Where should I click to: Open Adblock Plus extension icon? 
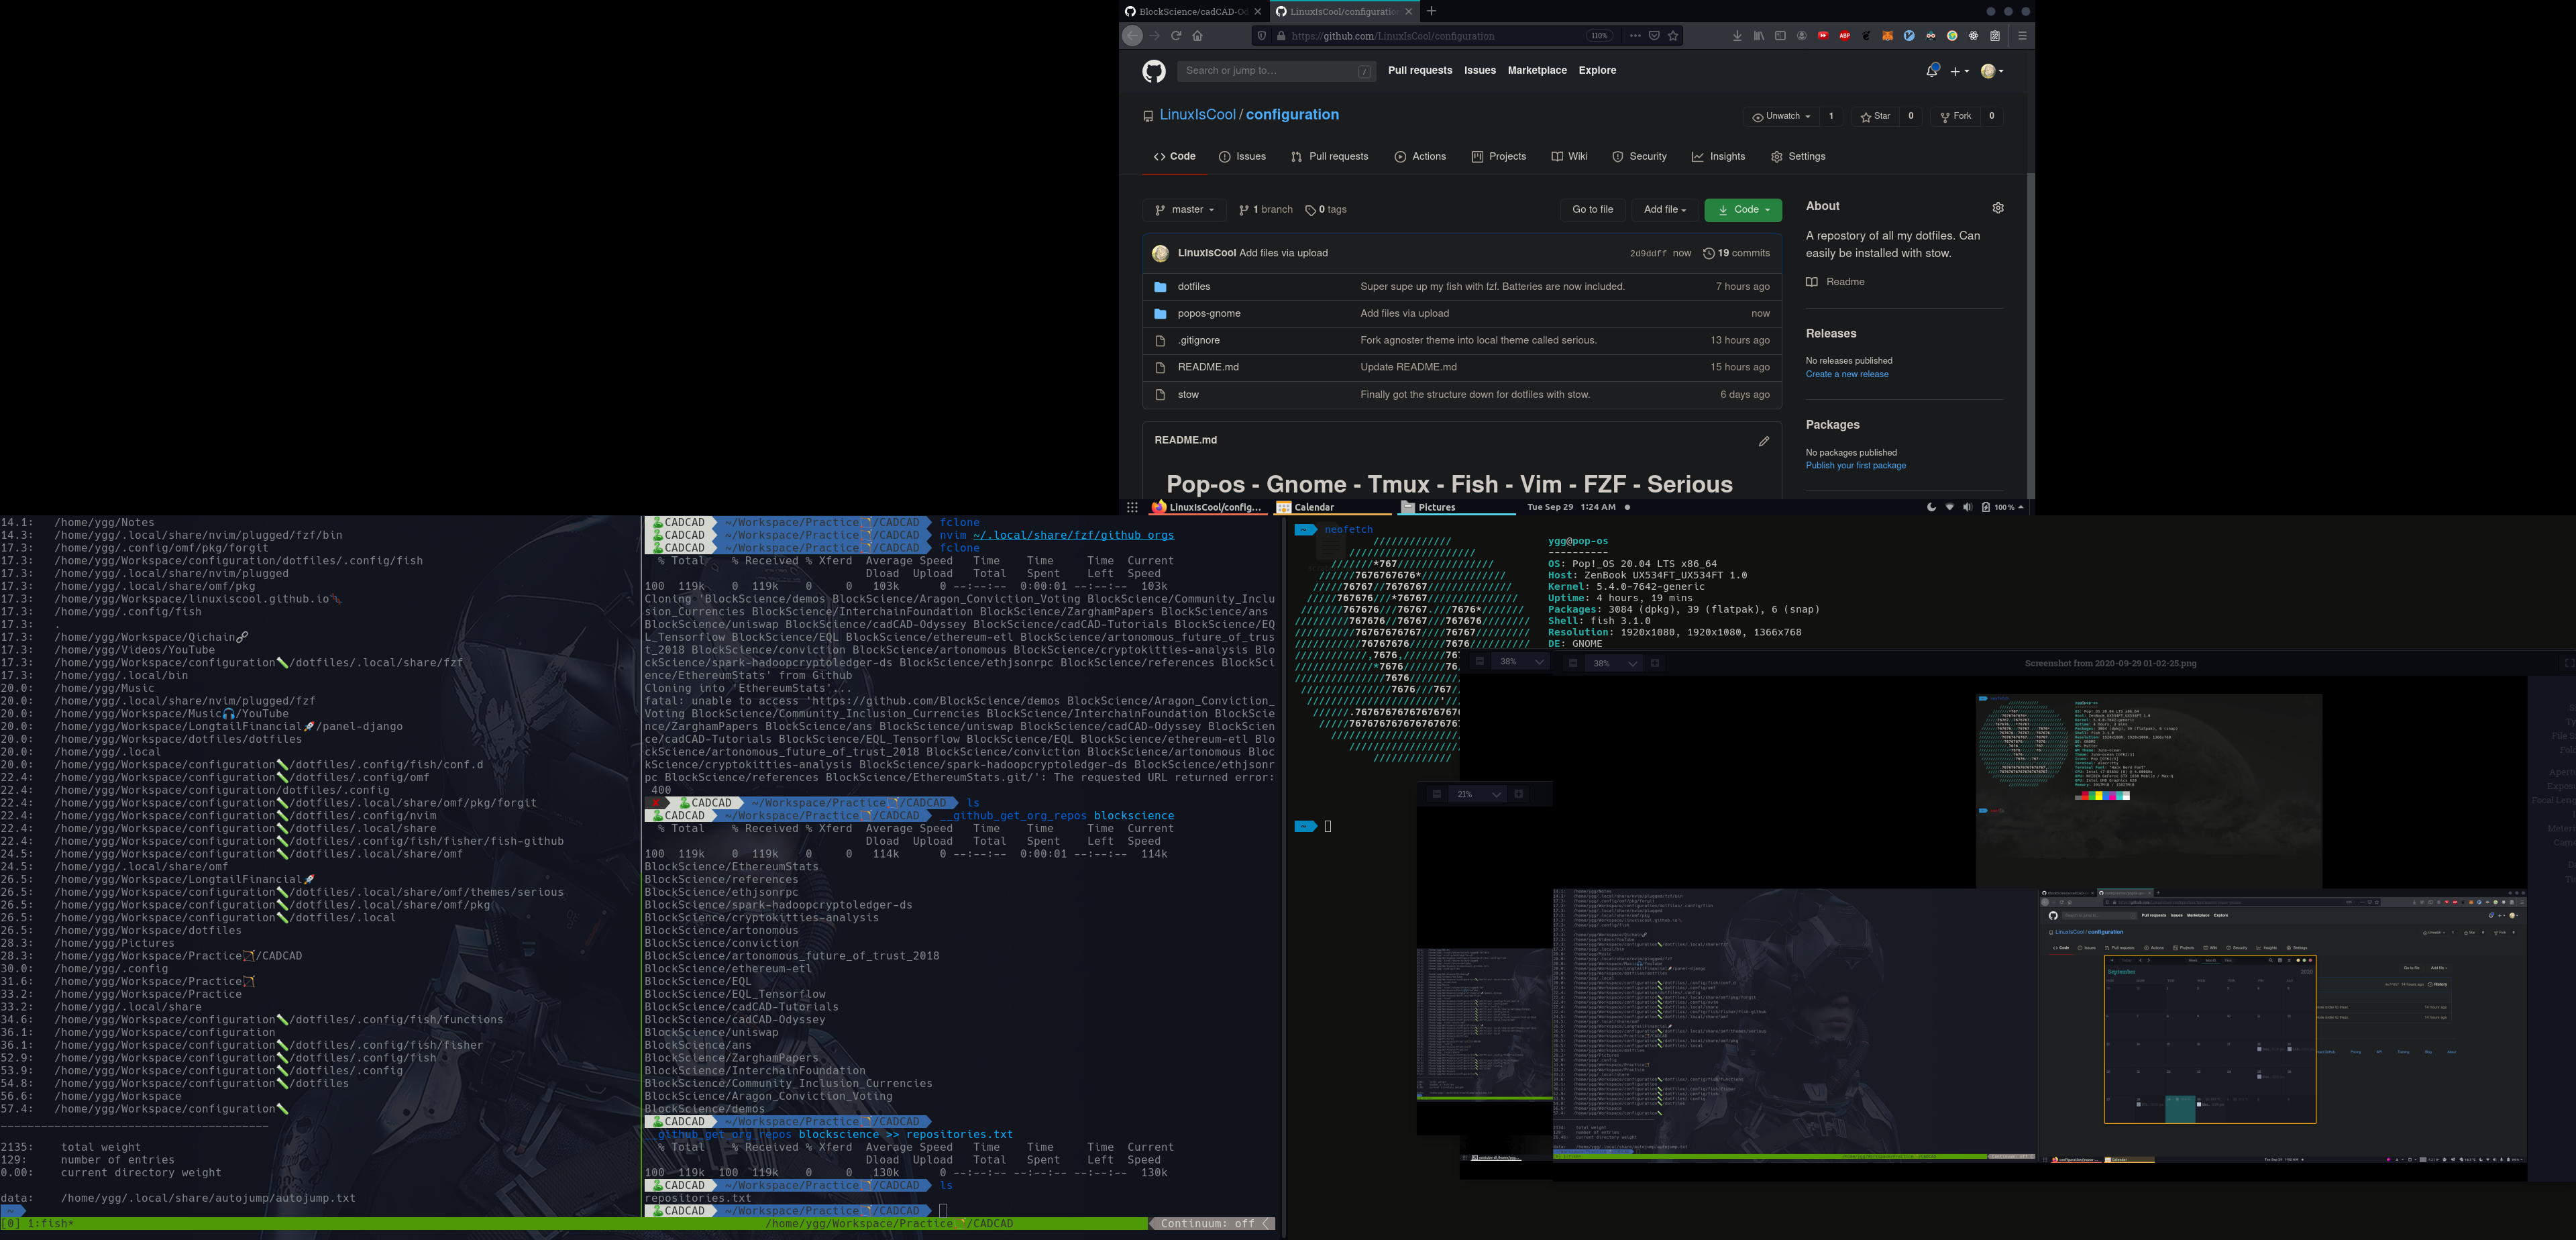[1844, 36]
